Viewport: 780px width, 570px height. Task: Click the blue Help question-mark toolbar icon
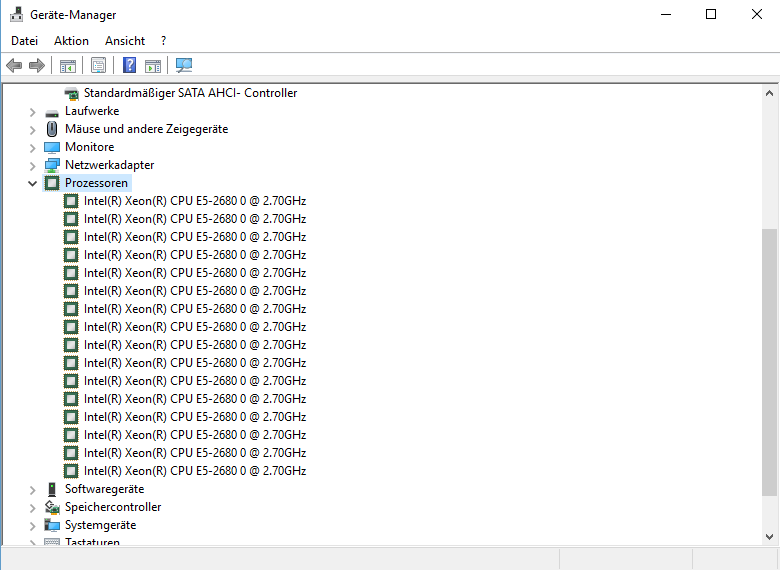pos(129,65)
